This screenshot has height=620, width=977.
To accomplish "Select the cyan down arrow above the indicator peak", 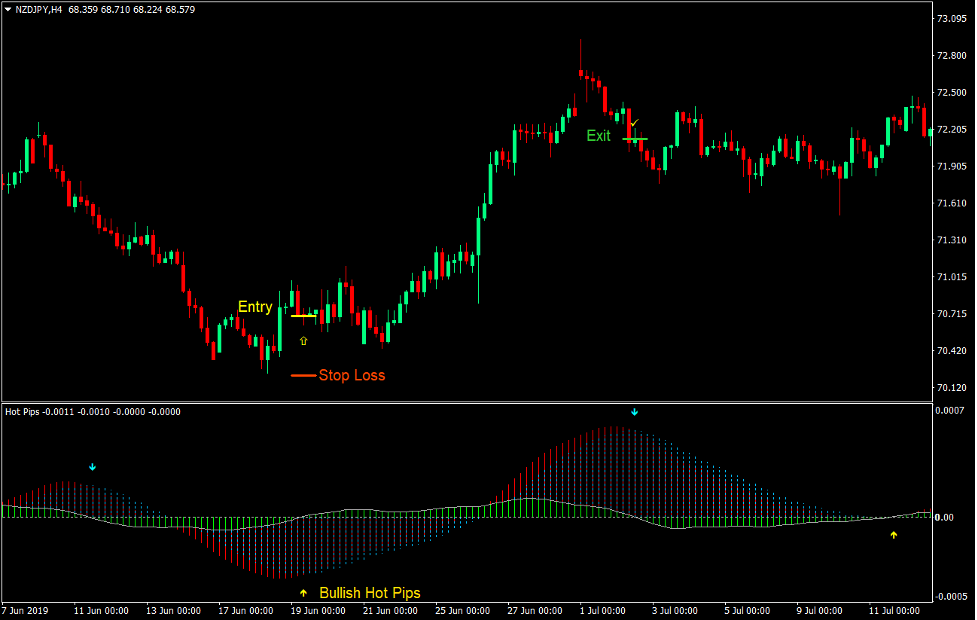I will point(636,410).
